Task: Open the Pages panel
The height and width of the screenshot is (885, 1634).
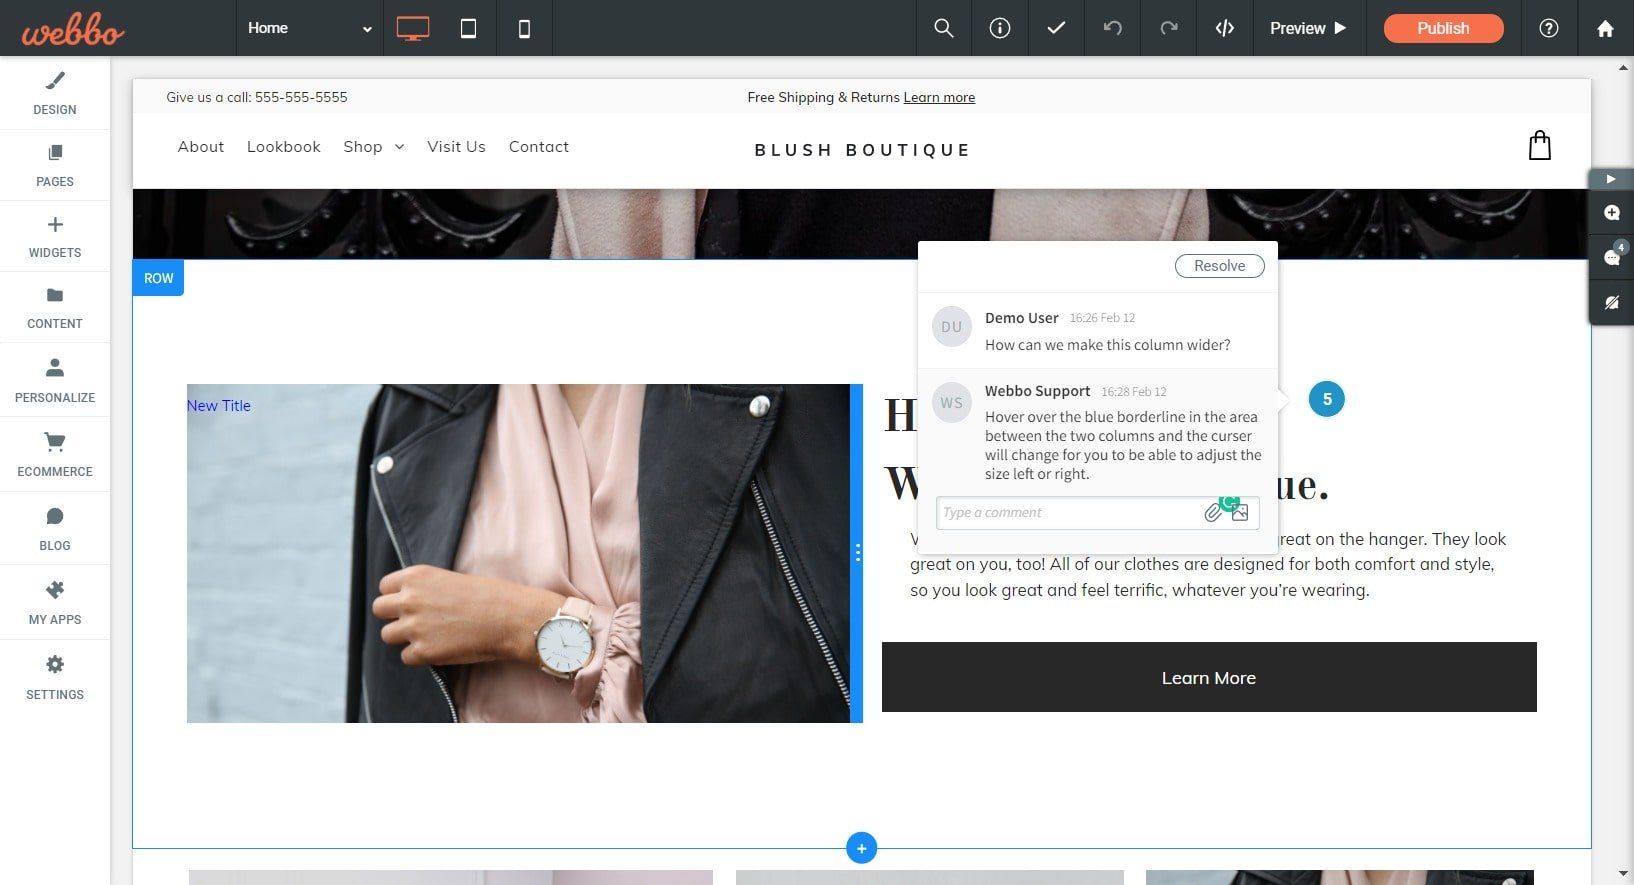Action: pos(55,165)
